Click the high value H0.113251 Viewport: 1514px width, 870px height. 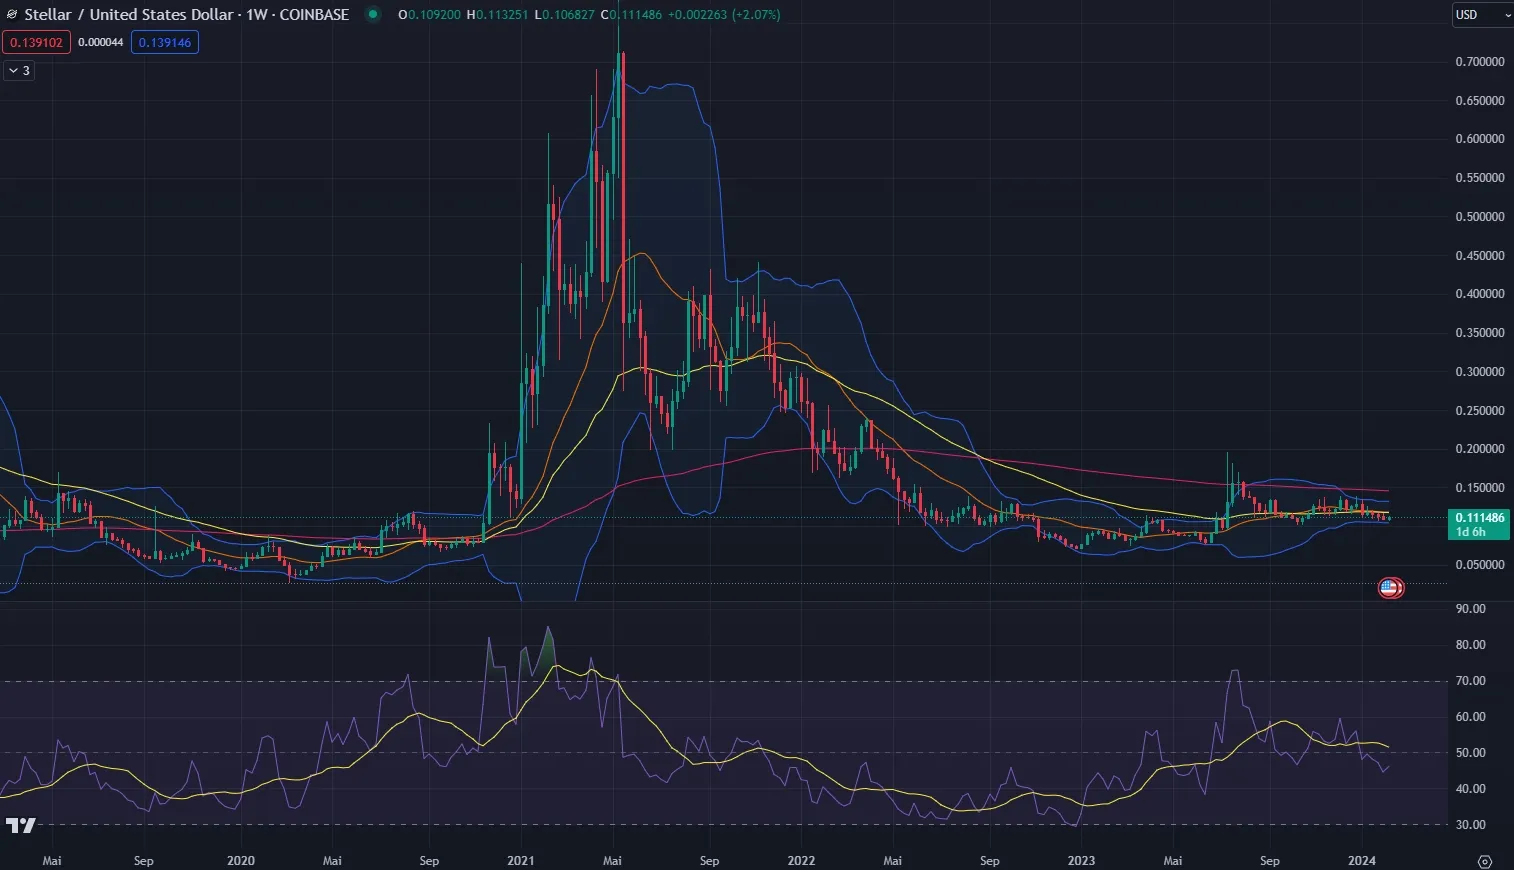pyautogui.click(x=497, y=15)
